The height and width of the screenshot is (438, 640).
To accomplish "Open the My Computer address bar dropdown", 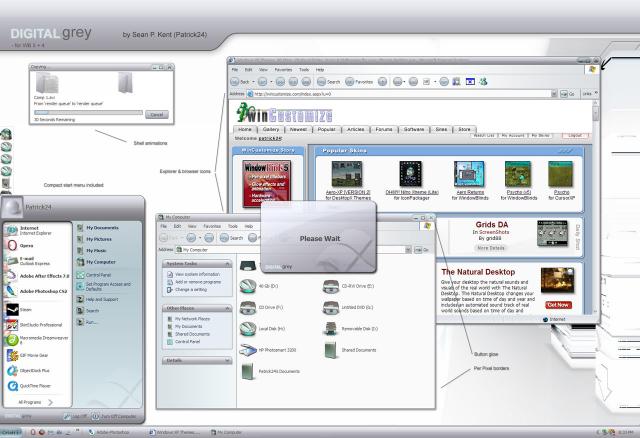I will point(408,250).
